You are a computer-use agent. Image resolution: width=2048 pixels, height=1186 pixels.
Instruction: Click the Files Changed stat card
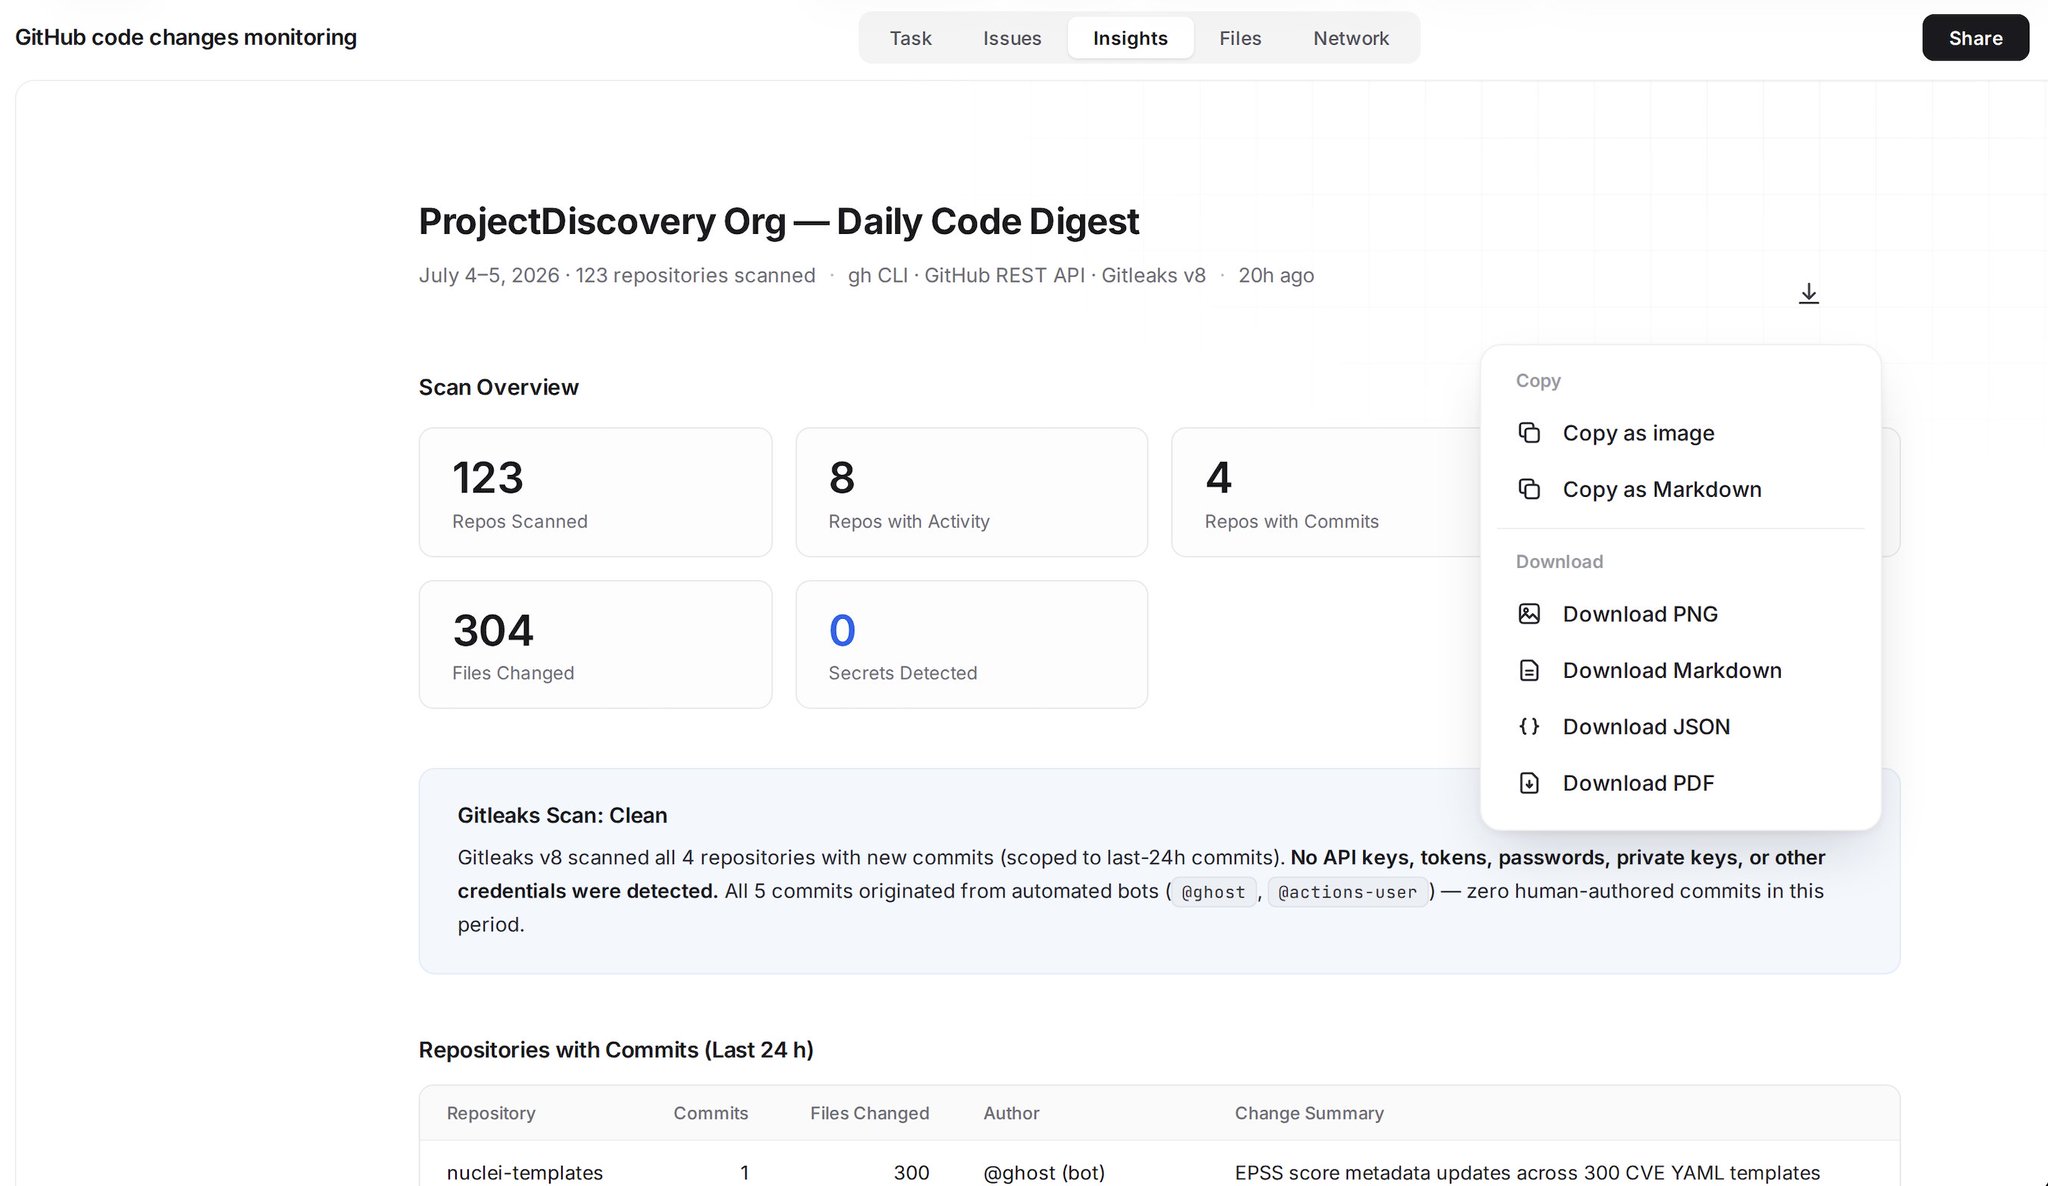click(595, 645)
